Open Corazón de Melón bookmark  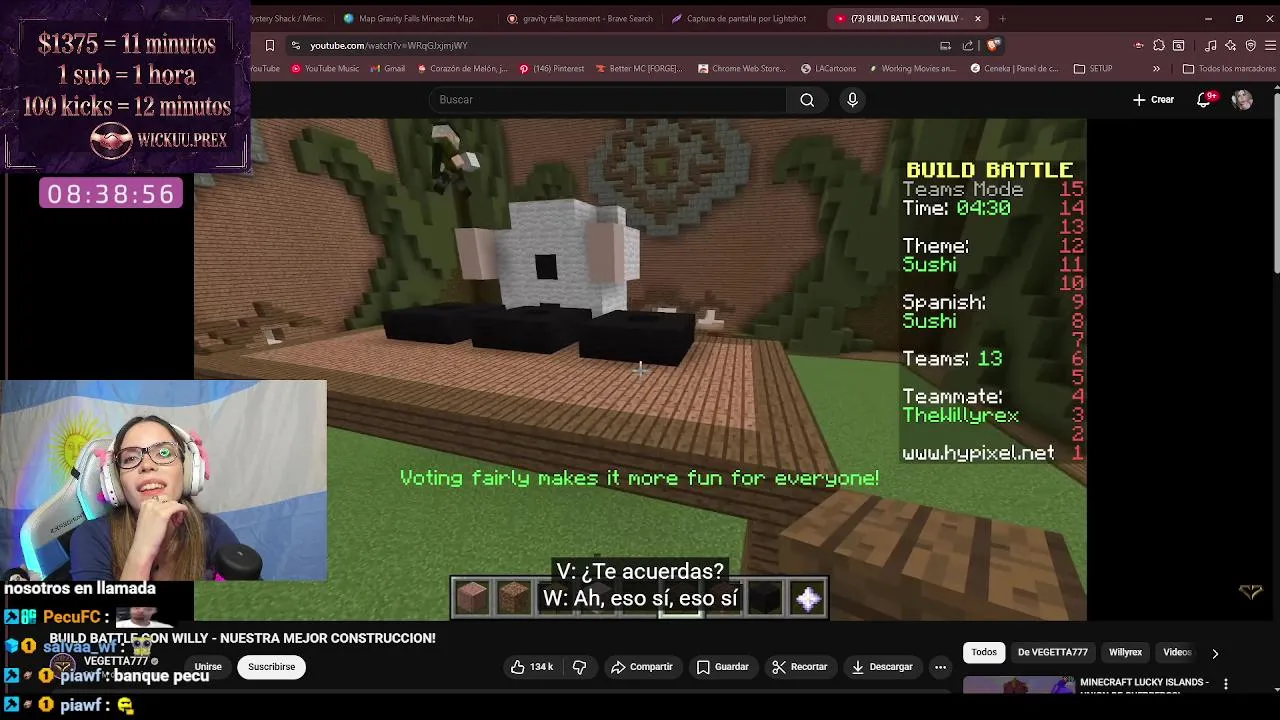(x=462, y=69)
